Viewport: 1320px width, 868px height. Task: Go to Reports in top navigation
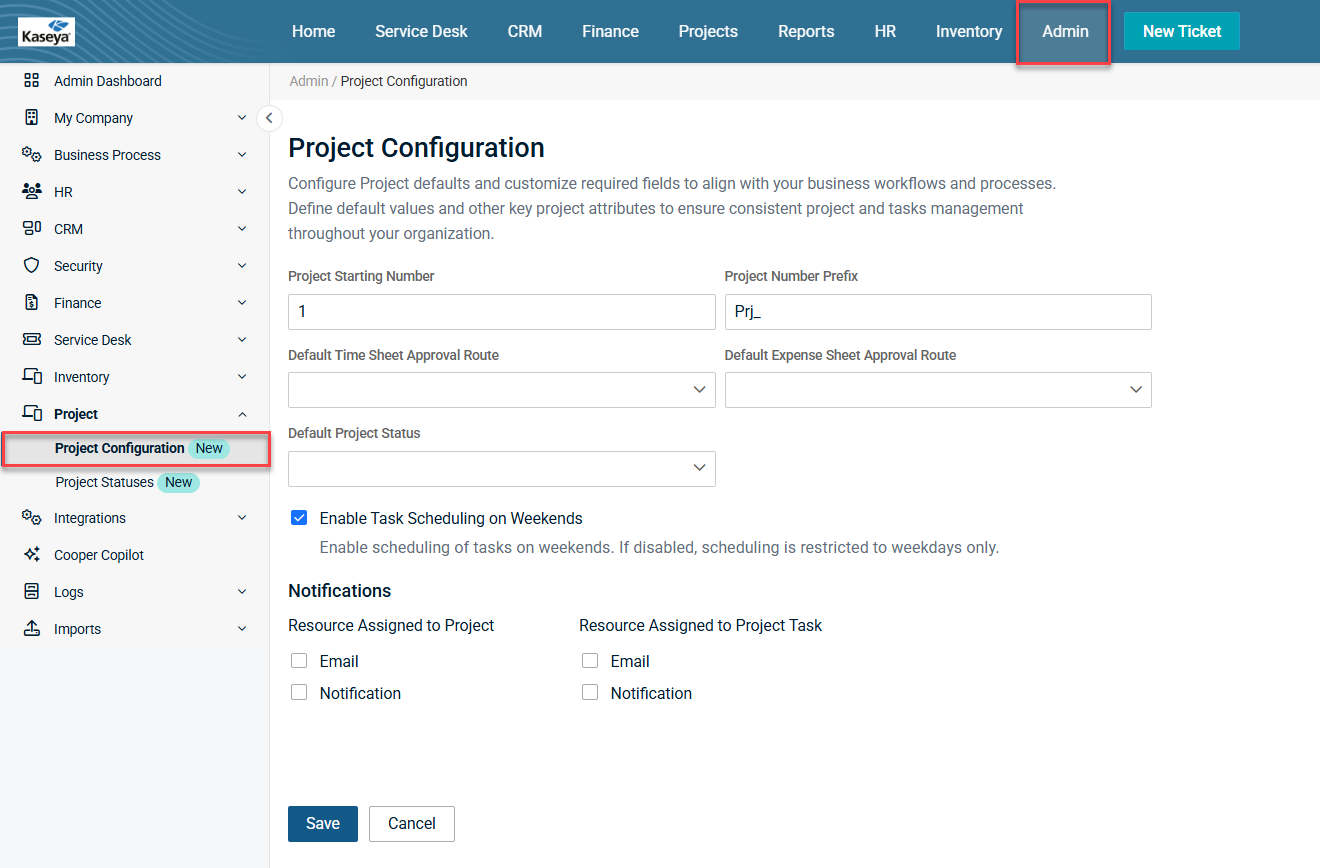(806, 31)
